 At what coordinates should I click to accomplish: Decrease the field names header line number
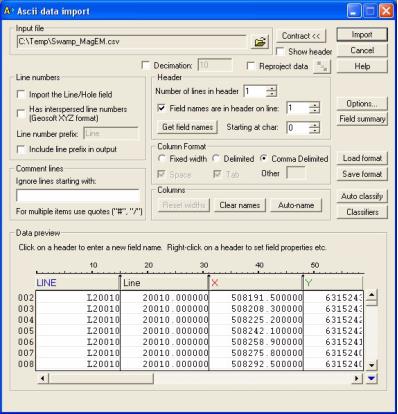click(x=314, y=110)
